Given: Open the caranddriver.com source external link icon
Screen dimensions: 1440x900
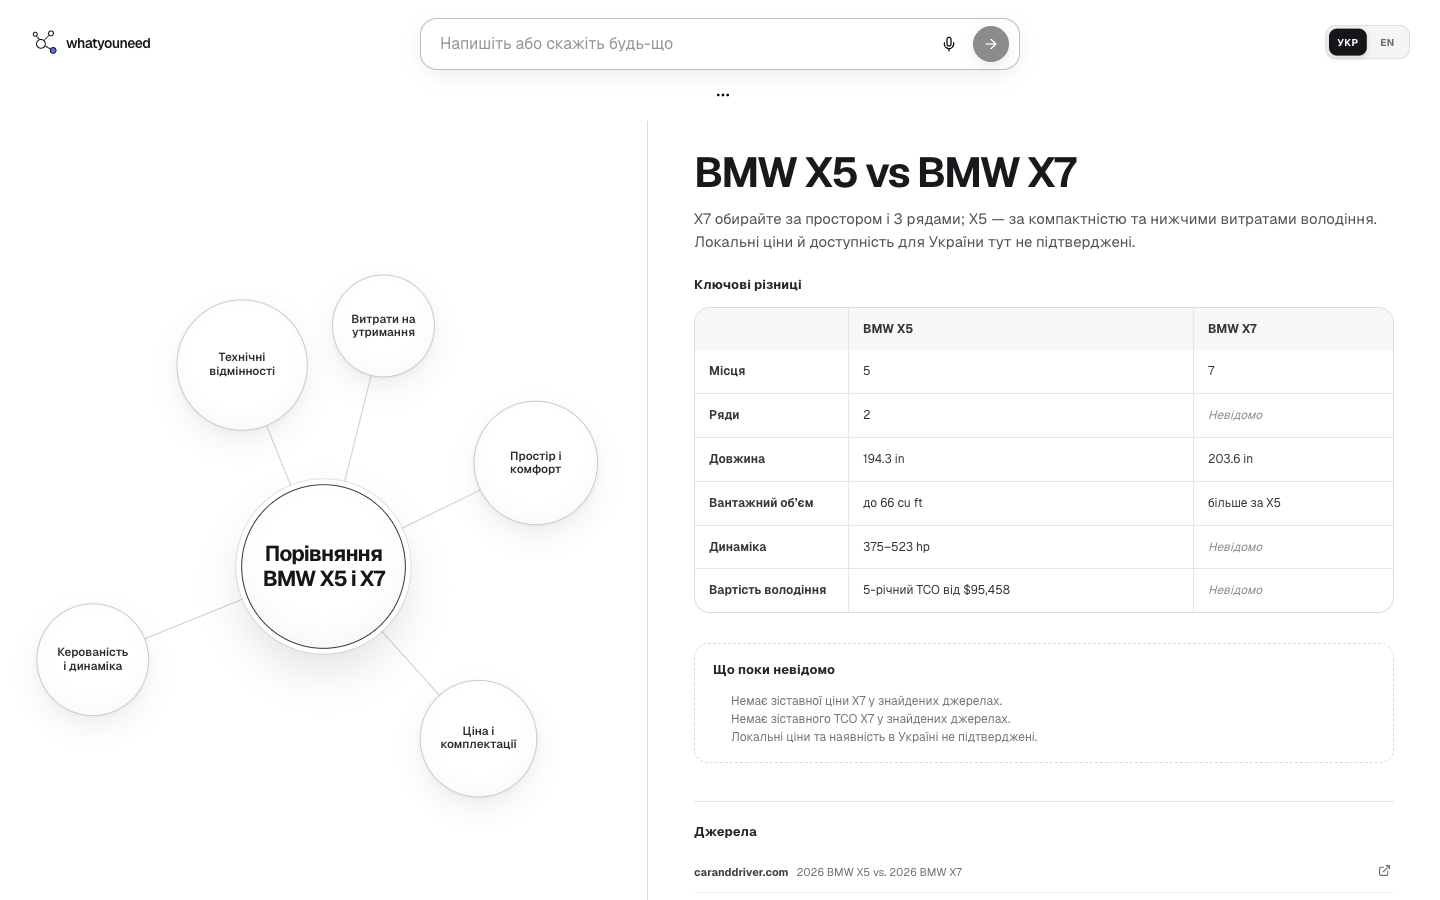Looking at the screenshot, I should coord(1384,871).
